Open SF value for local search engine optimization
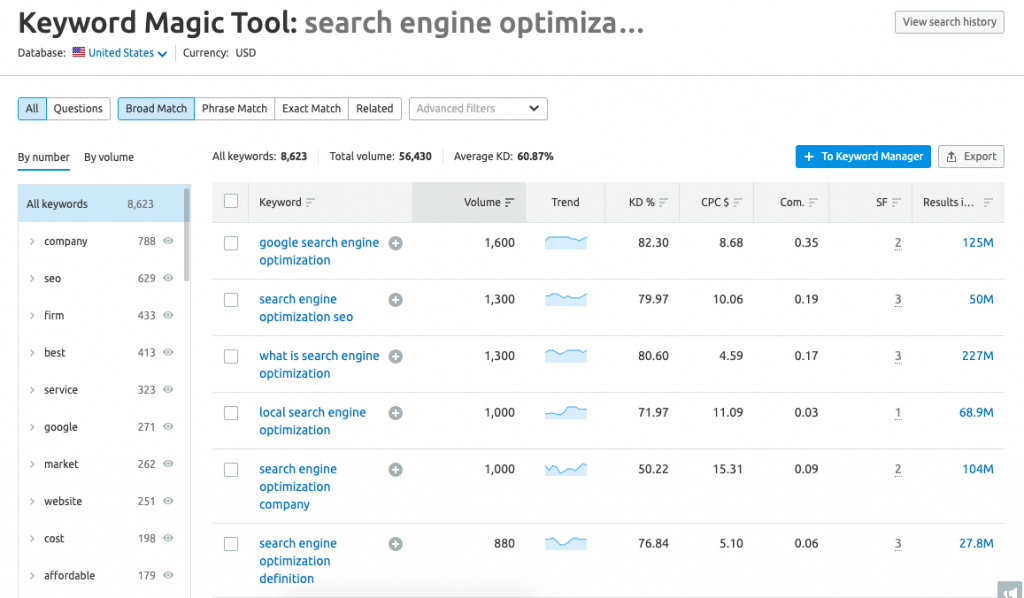 [x=898, y=413]
